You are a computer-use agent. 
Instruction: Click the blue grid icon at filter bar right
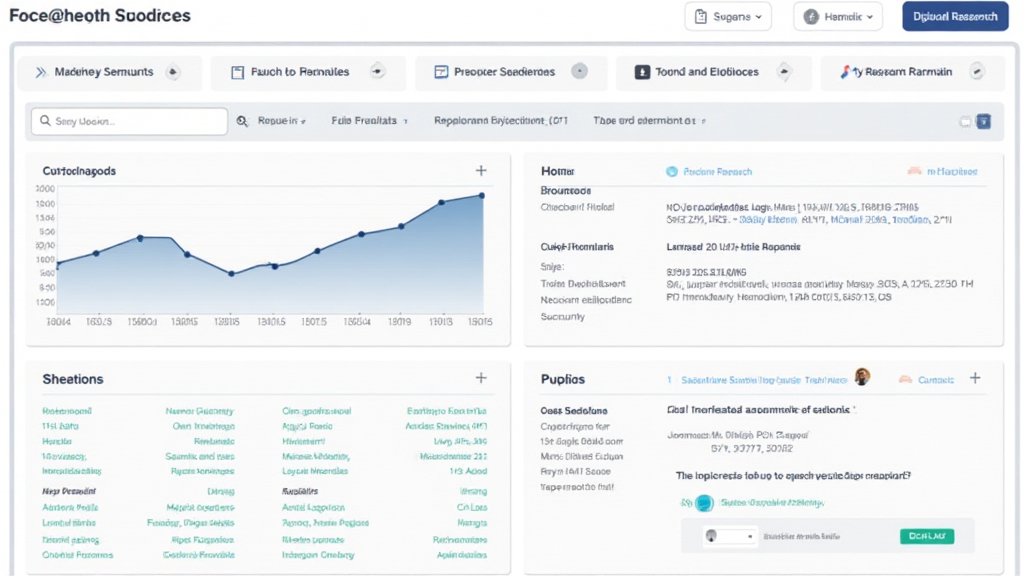point(983,121)
